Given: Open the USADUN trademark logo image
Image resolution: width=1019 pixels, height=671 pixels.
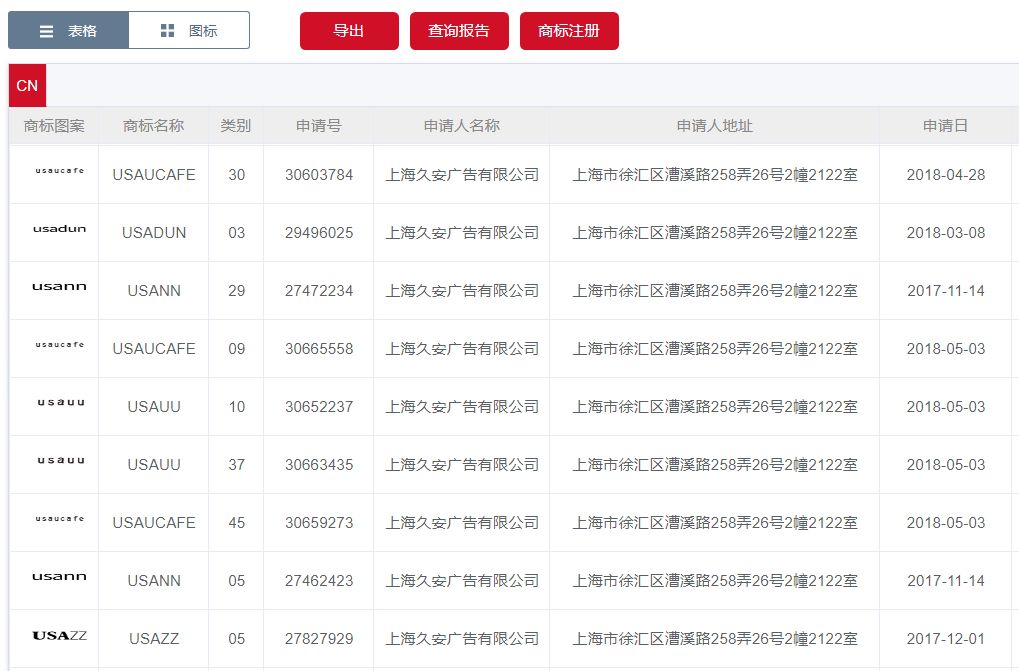Looking at the screenshot, I should (x=59, y=229).
